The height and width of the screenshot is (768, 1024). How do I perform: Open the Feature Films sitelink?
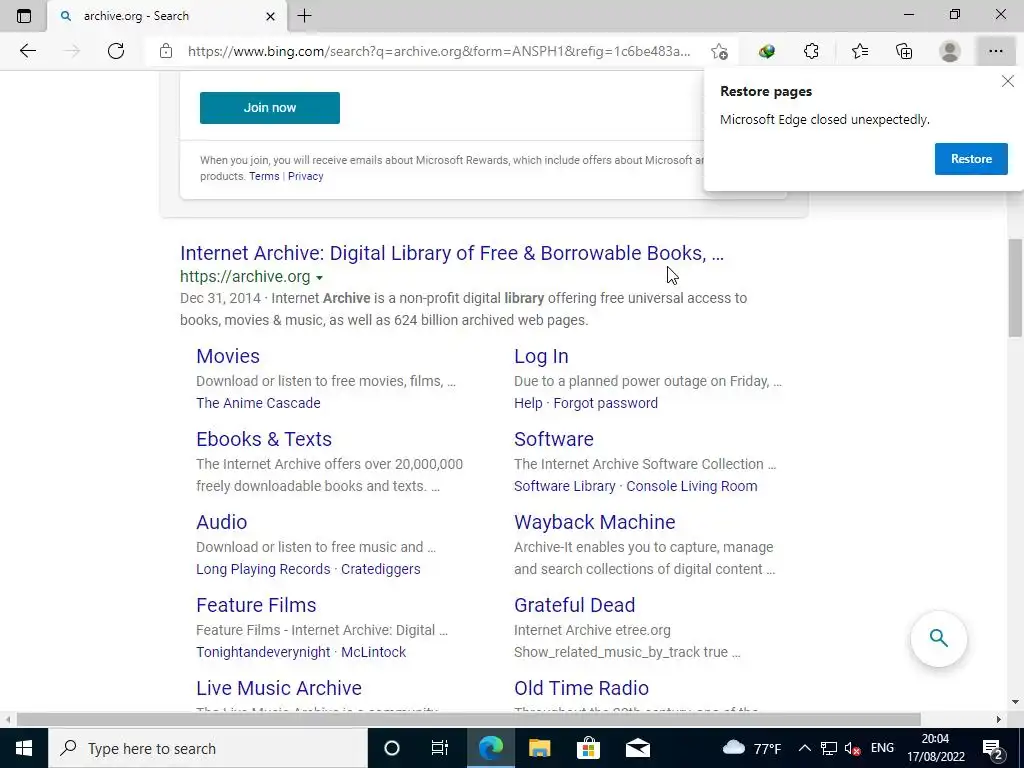pyautogui.click(x=256, y=605)
